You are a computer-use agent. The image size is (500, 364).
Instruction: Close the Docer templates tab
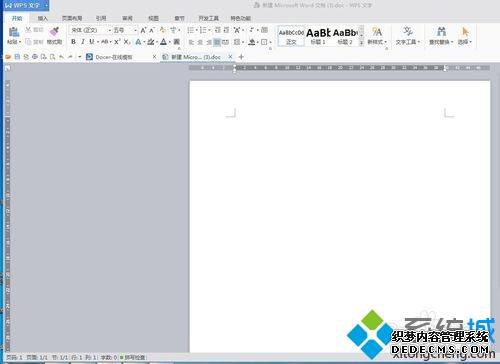tap(154, 57)
